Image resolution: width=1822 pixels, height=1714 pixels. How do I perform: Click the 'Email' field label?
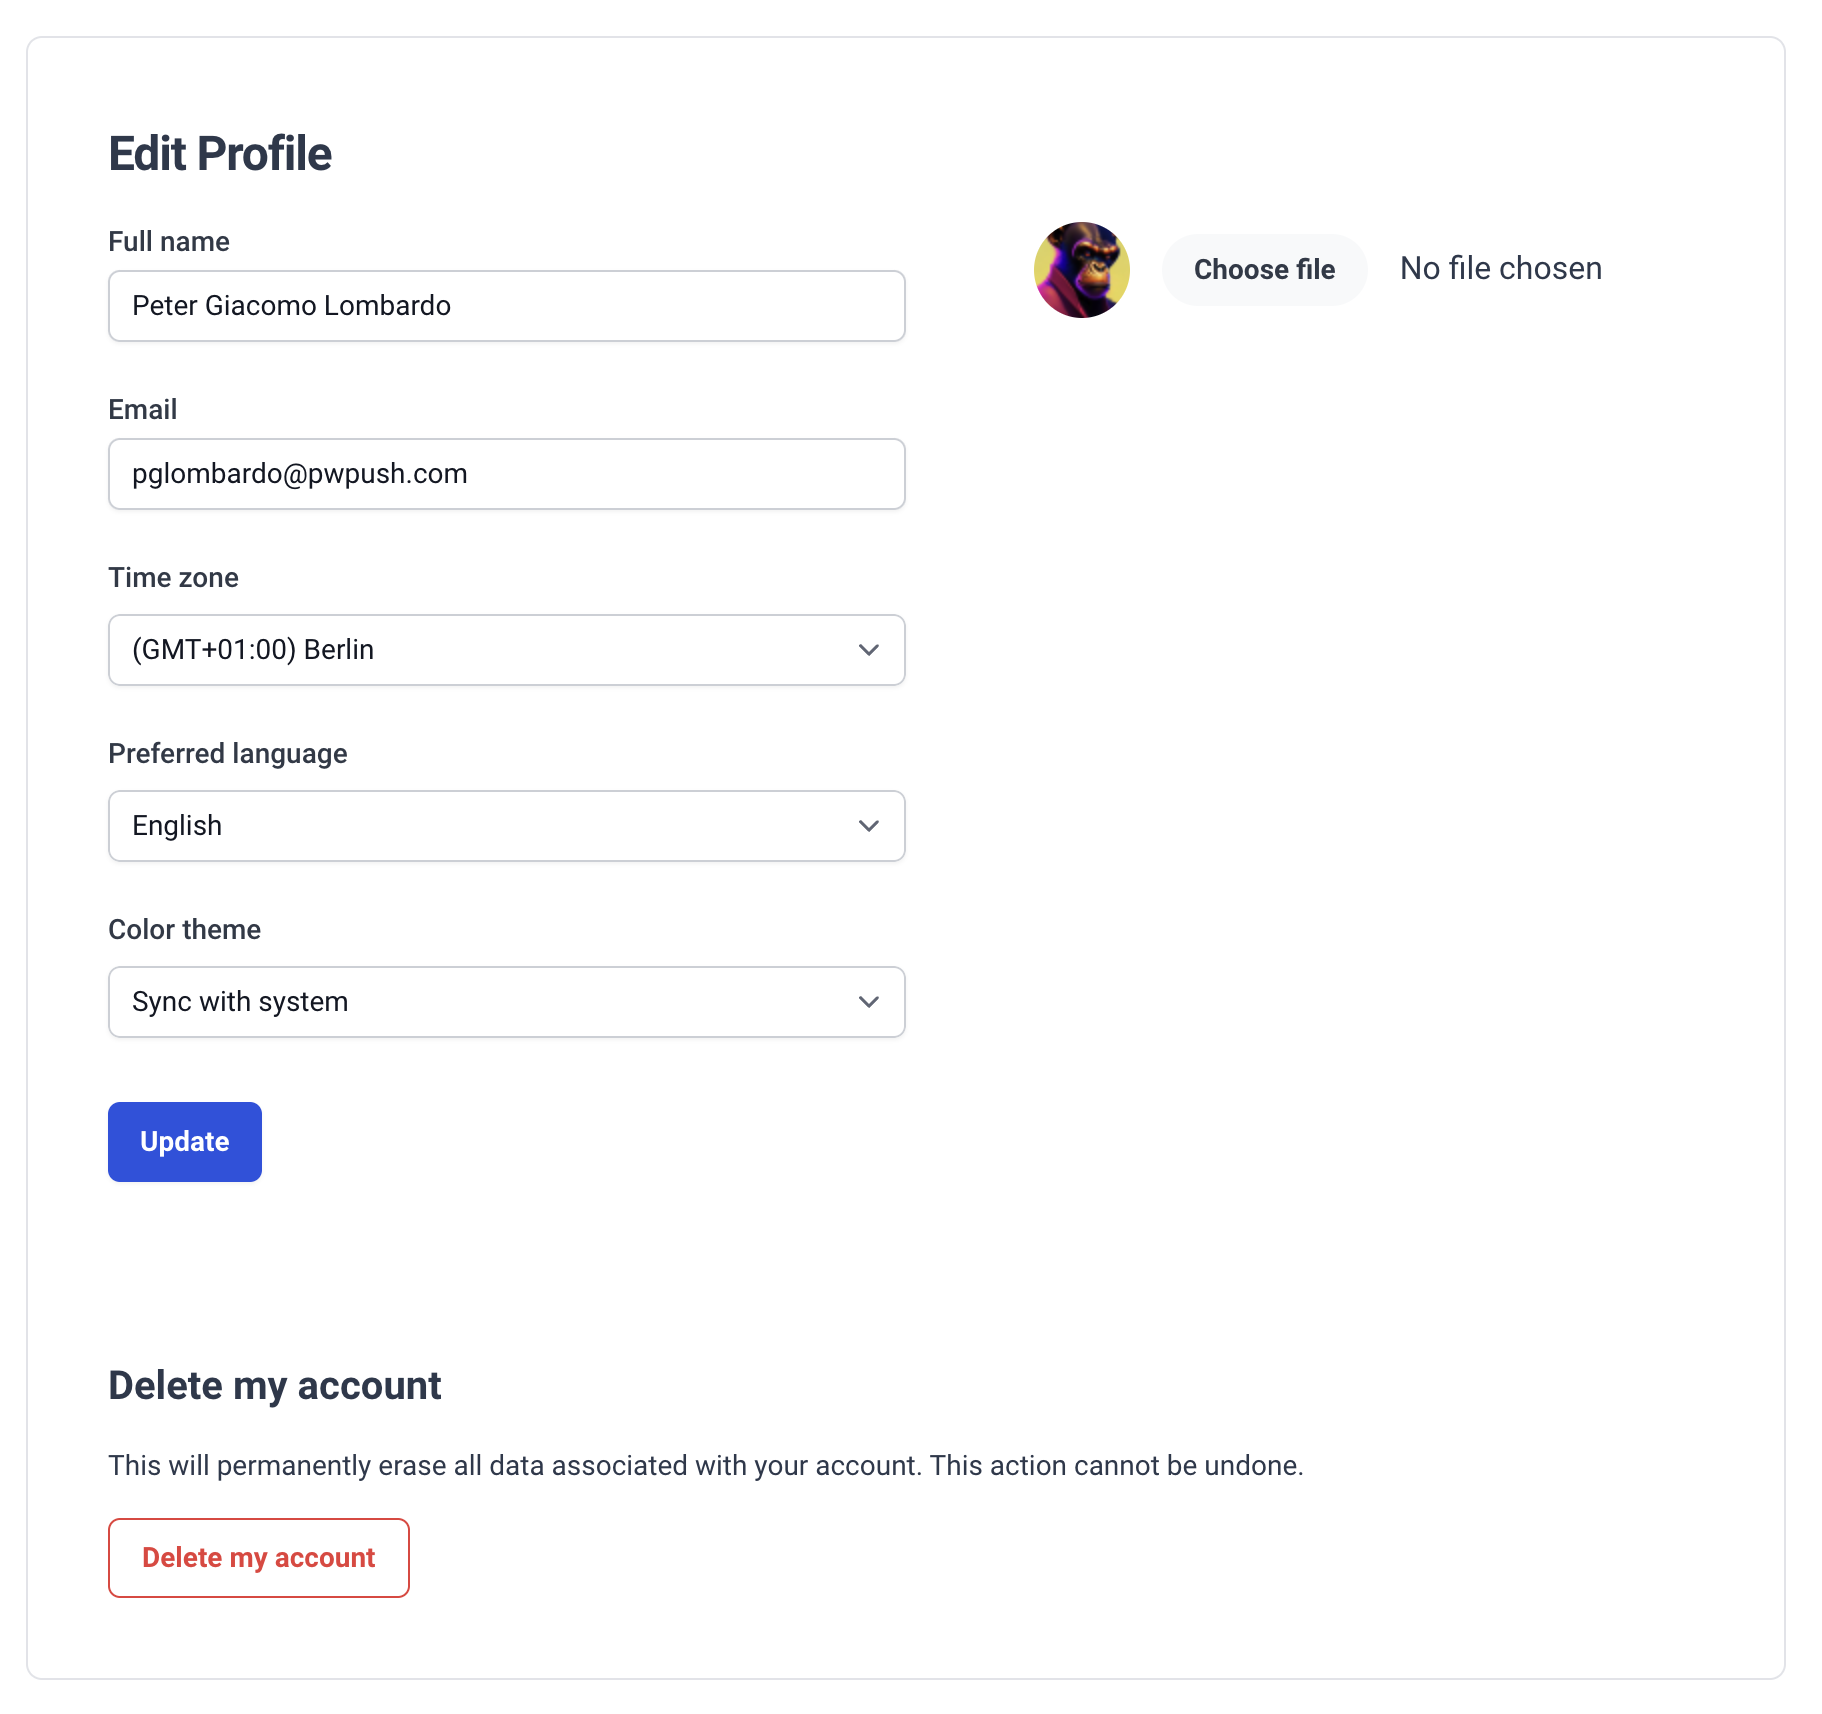[143, 410]
